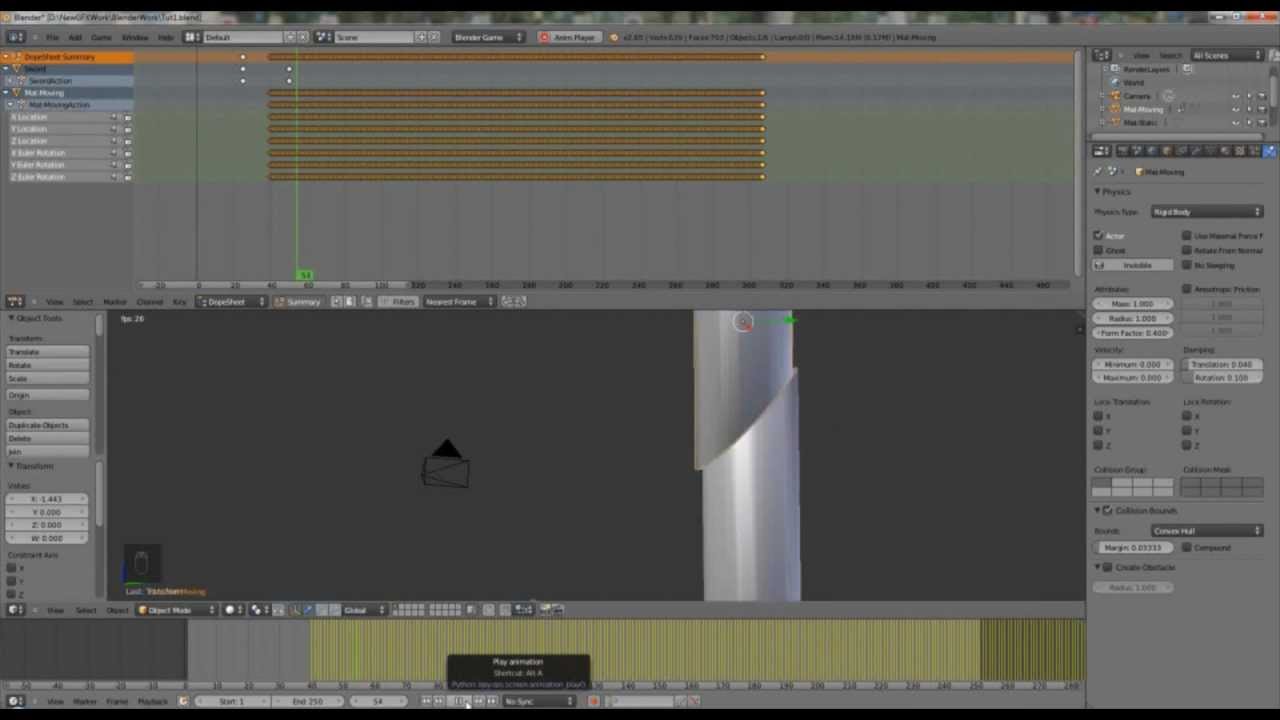
Task: Open the Physics Type dropdown showing Rigid Body
Action: [1207, 212]
